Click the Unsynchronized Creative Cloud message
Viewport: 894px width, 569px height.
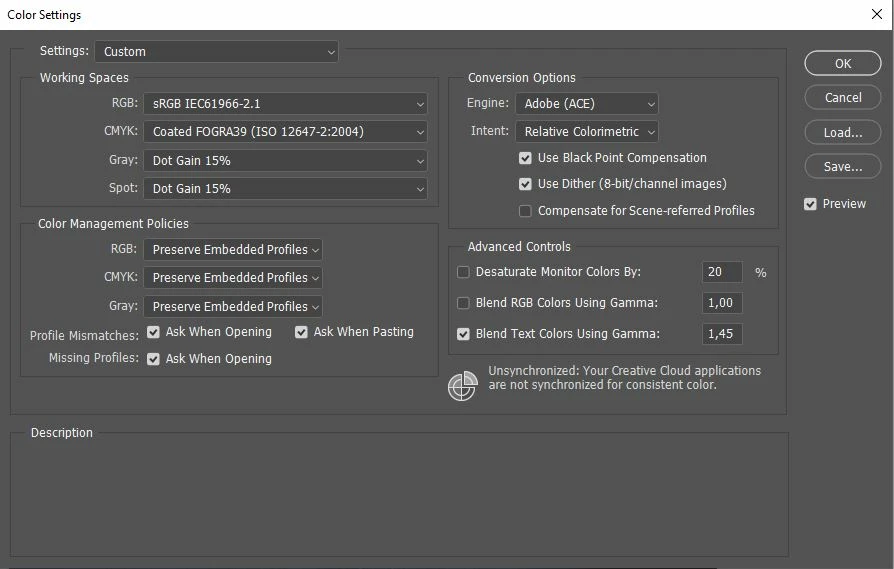[x=624, y=377]
